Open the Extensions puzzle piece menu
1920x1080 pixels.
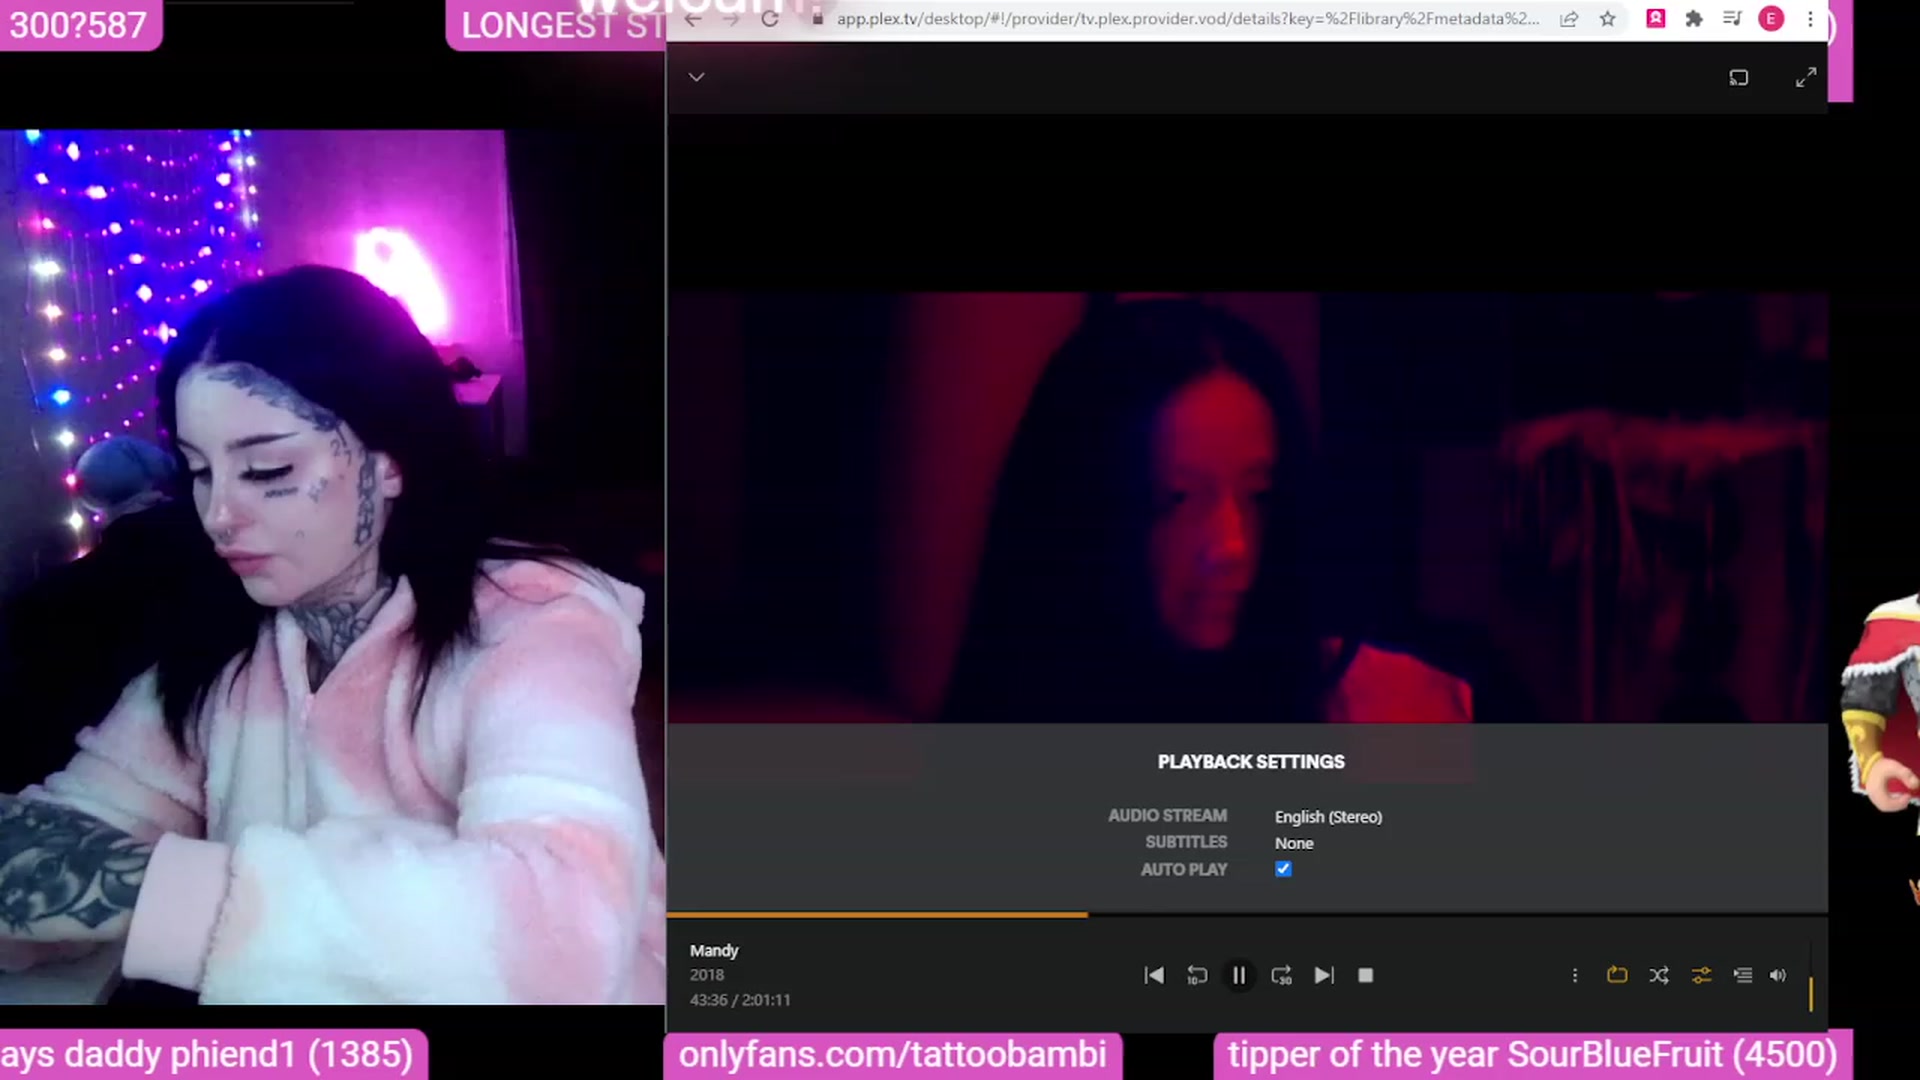coord(1694,18)
